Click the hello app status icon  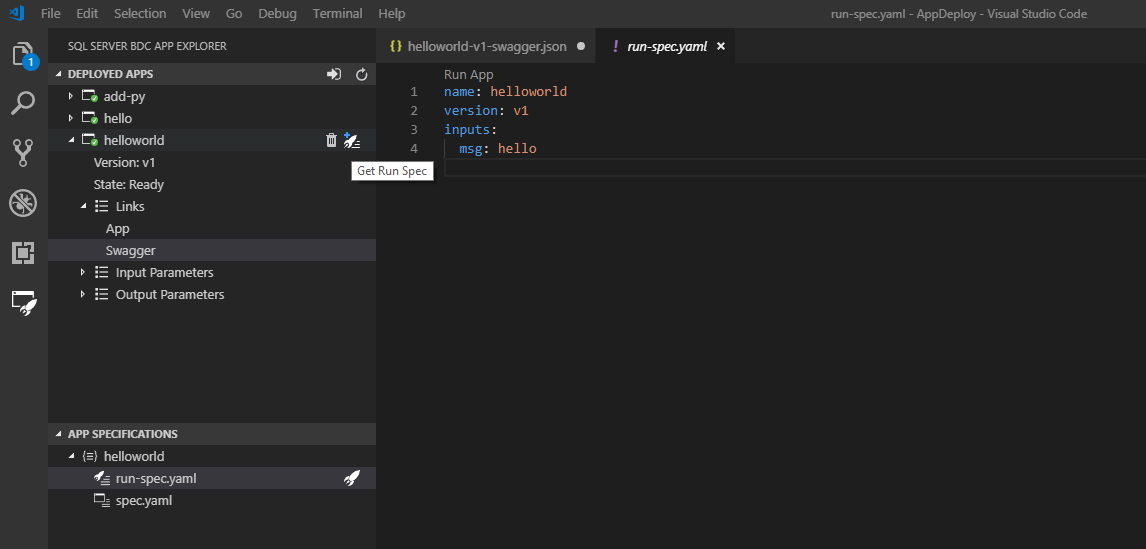90,118
